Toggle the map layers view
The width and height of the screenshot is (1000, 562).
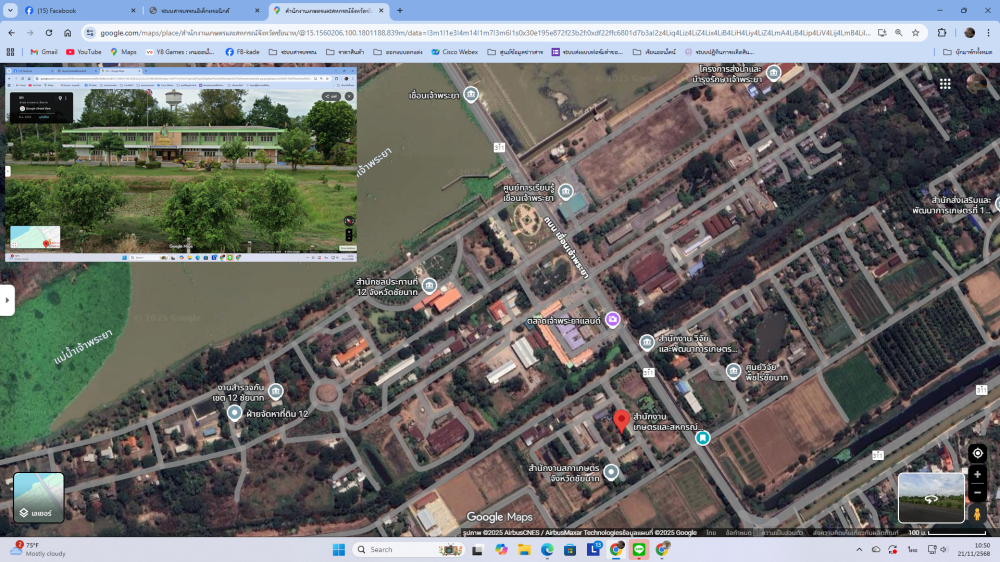(x=39, y=497)
